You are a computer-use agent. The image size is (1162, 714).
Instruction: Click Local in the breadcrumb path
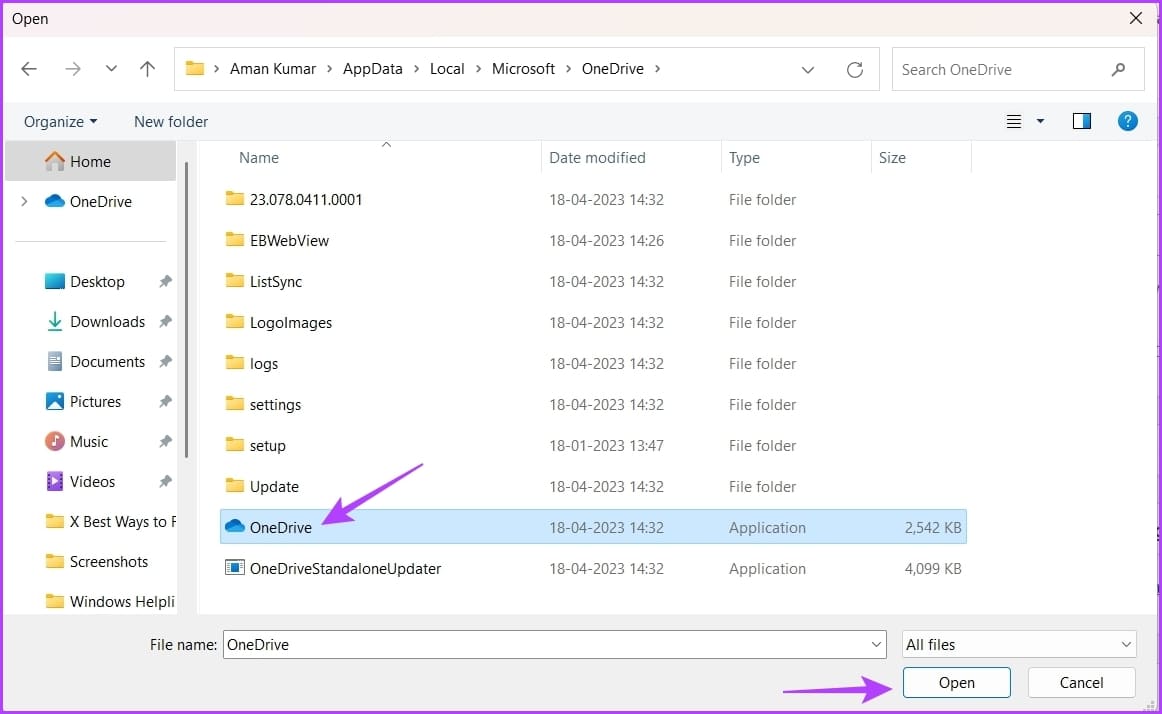(x=447, y=69)
